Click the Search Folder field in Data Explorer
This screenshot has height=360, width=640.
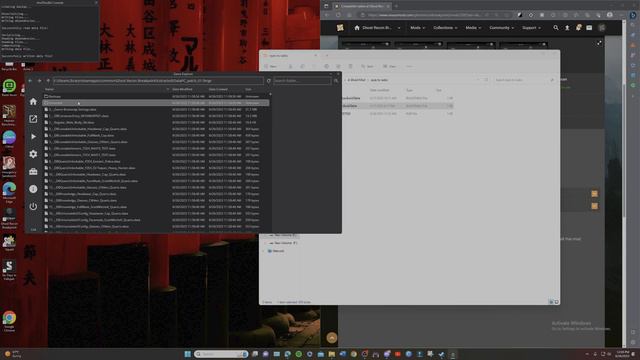(302, 81)
